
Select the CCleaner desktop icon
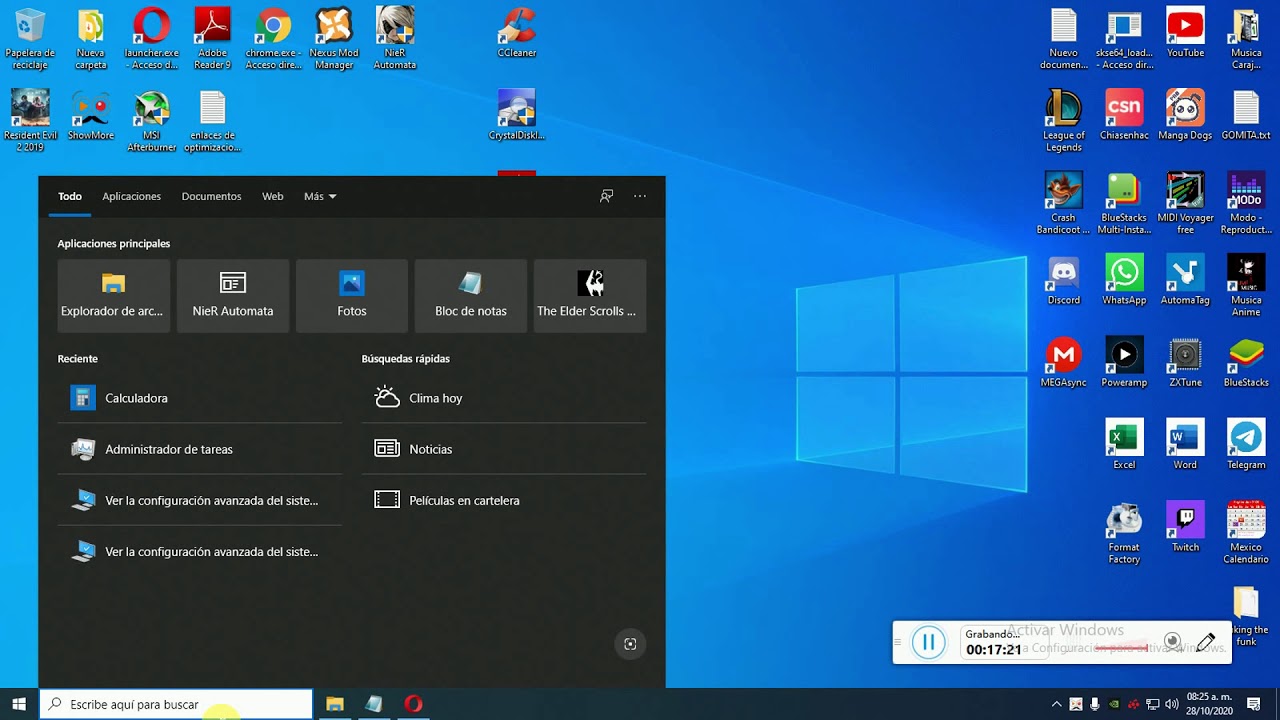517,33
